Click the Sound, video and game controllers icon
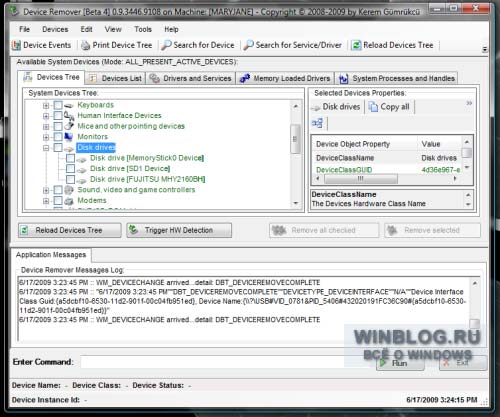 point(69,190)
